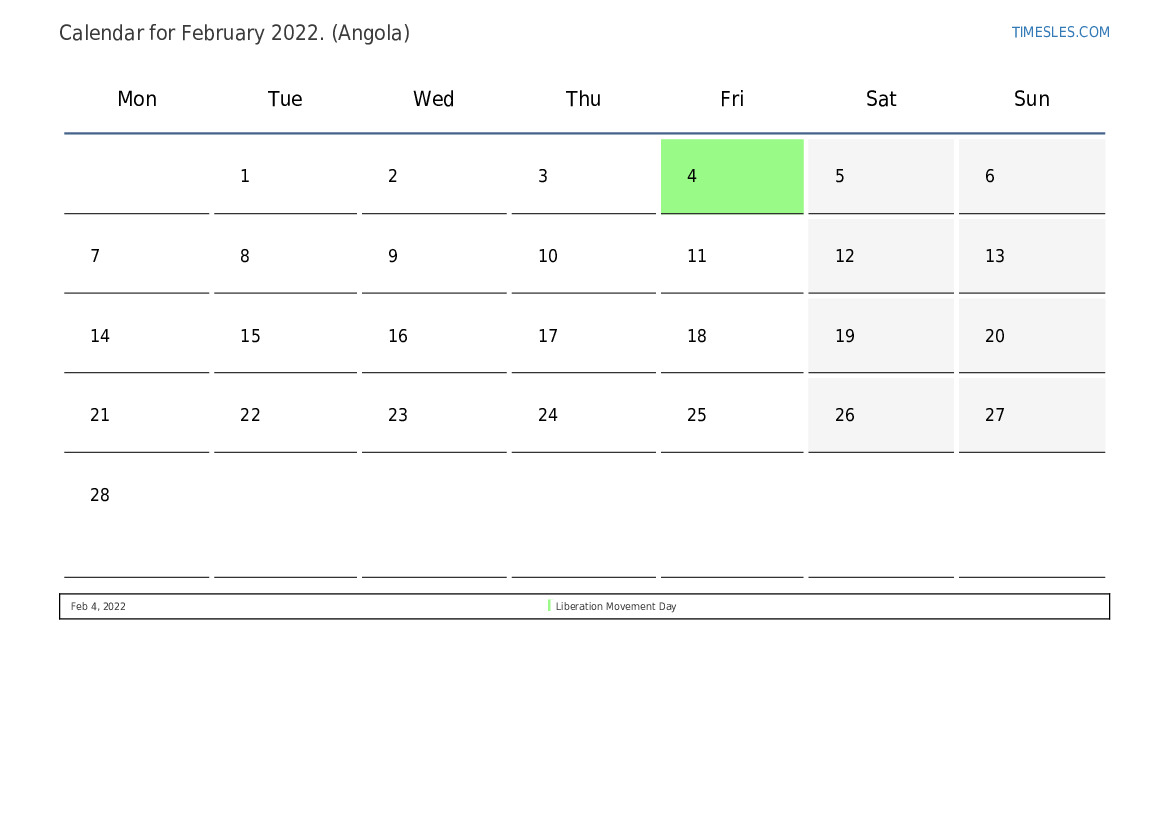Select day 22 in the calendar
This screenshot has height=827, width=1169.
coord(286,415)
